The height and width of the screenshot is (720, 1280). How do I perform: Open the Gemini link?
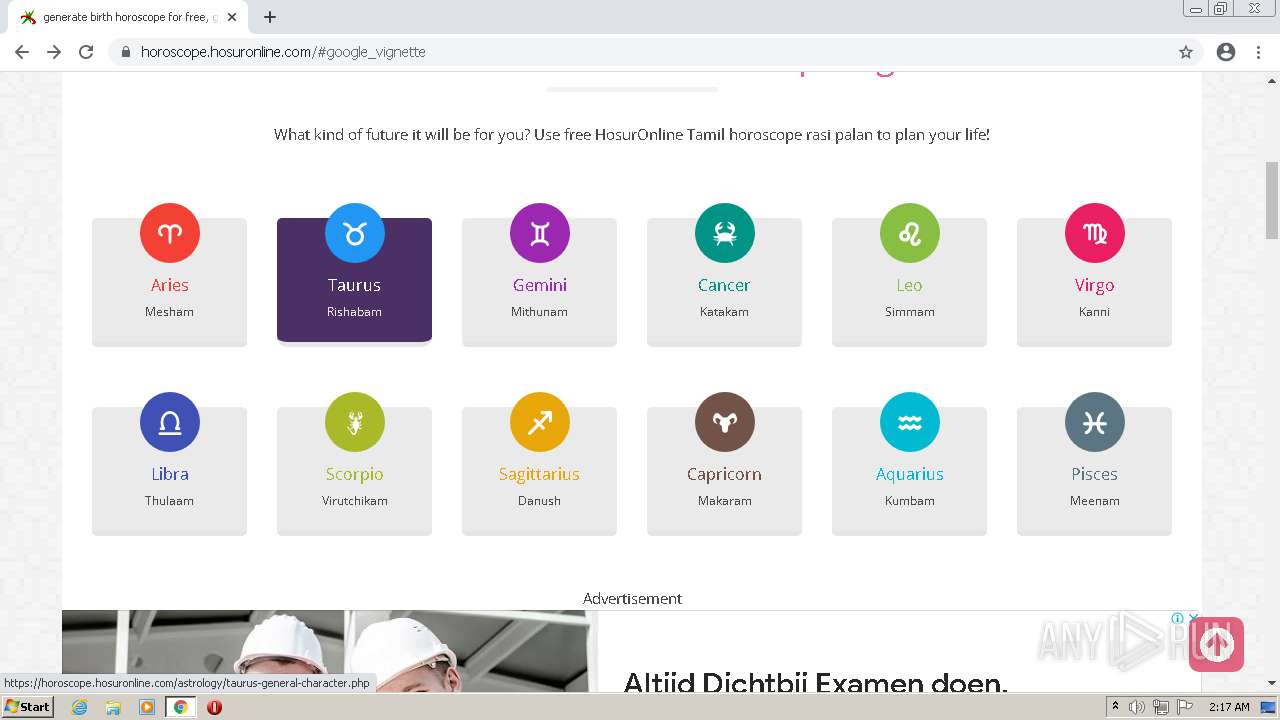click(x=540, y=285)
